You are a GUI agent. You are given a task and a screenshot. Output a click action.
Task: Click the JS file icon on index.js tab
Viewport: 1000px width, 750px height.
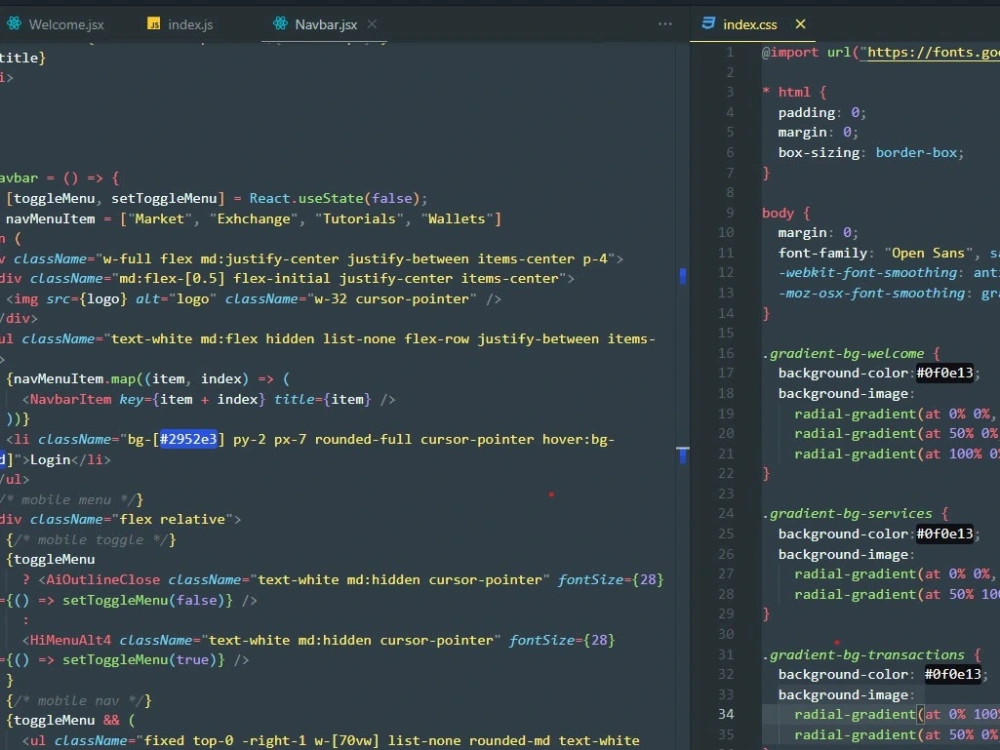pos(154,24)
